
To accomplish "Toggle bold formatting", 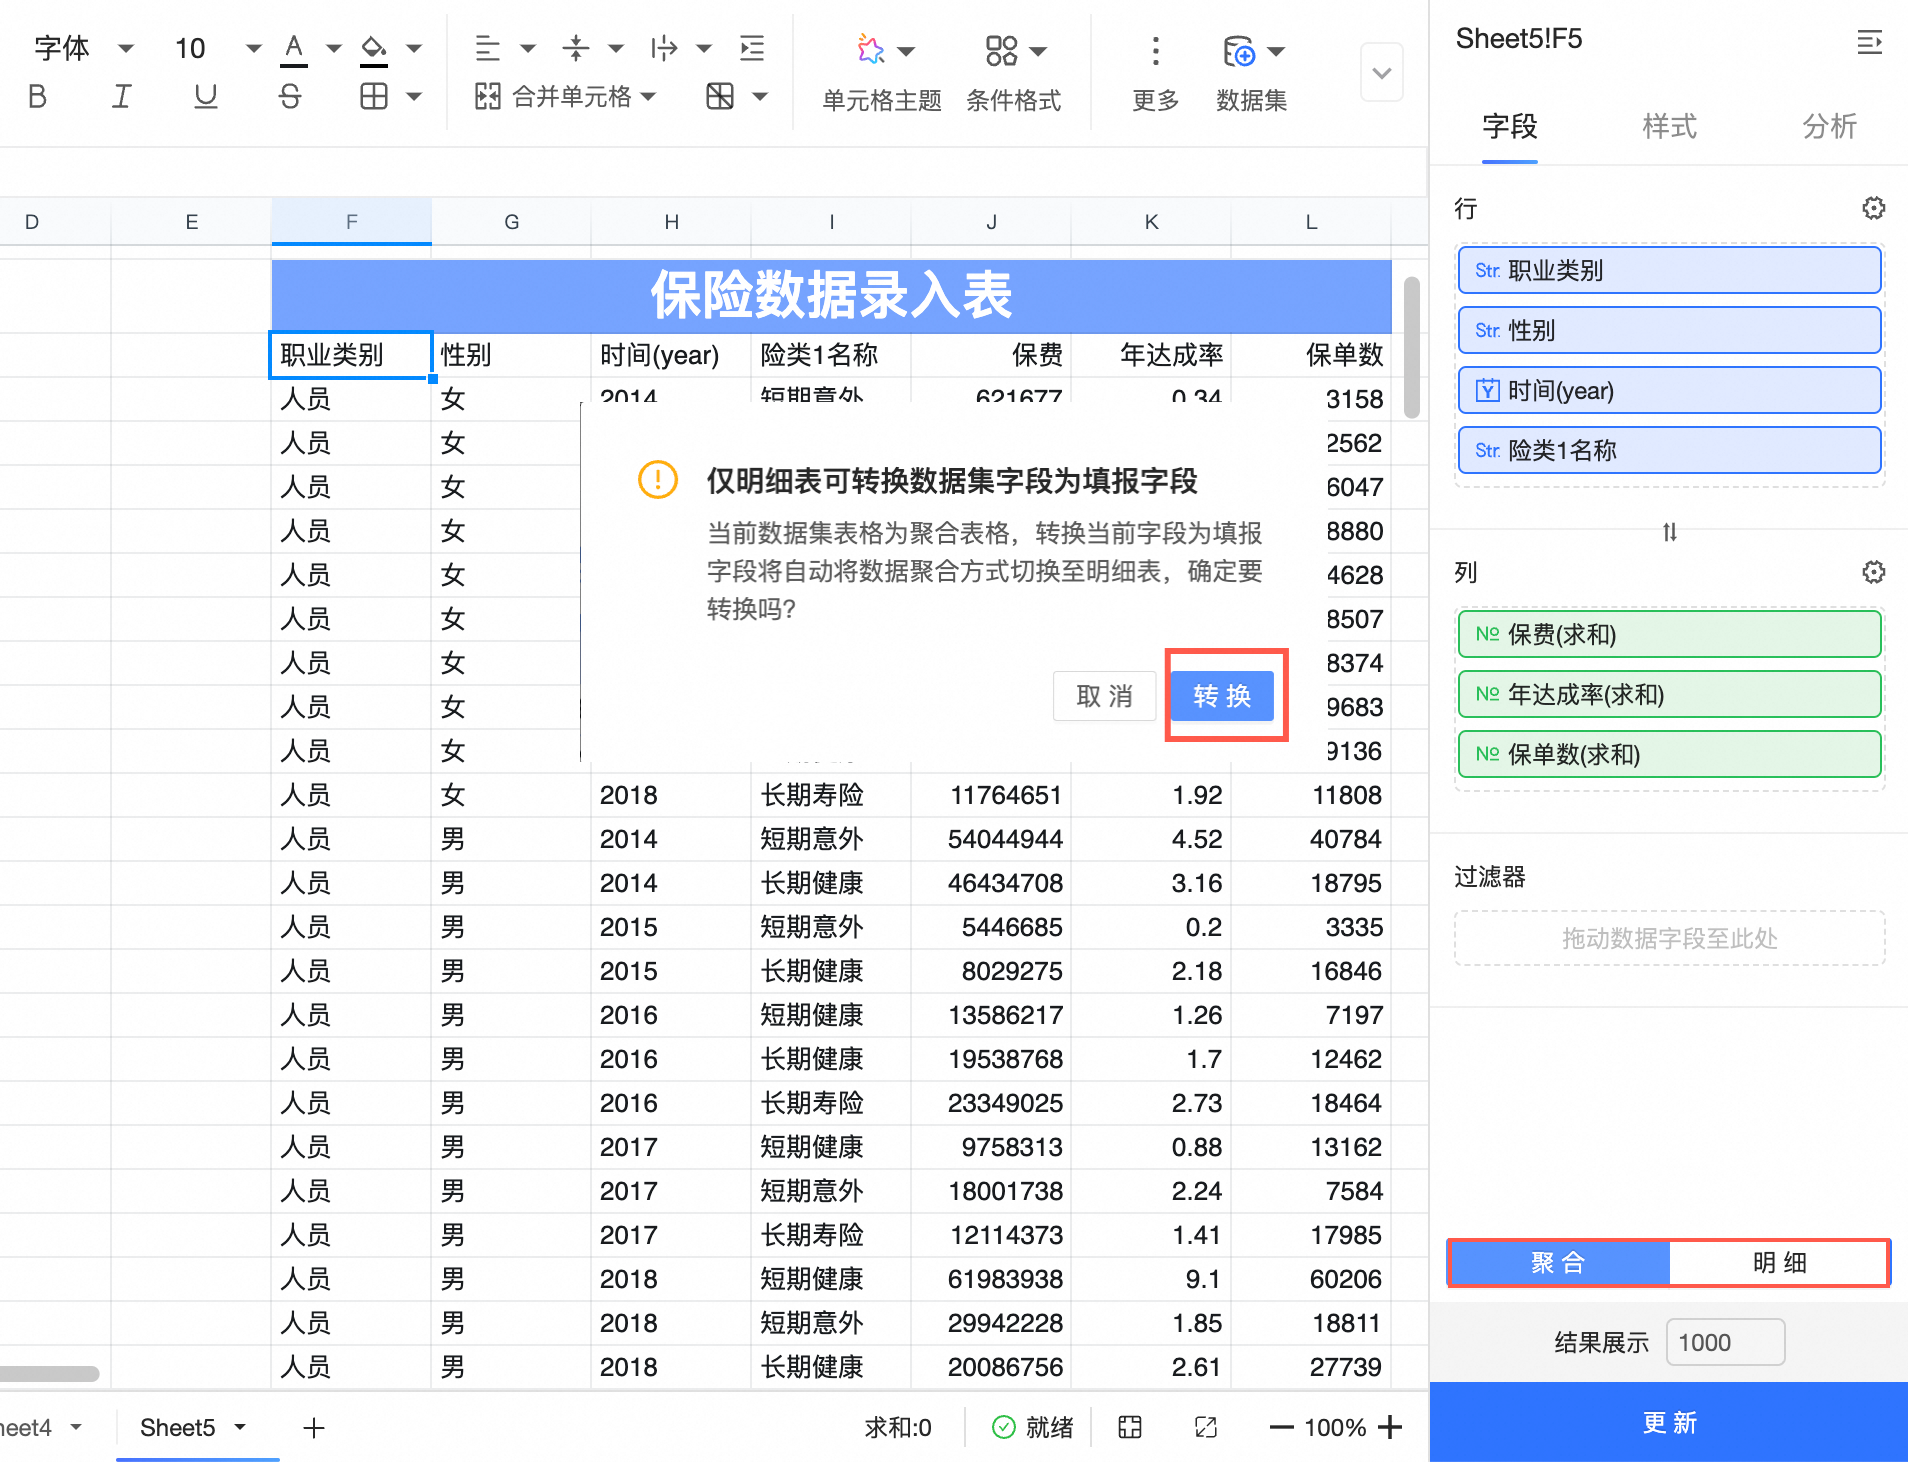I will click(37, 96).
